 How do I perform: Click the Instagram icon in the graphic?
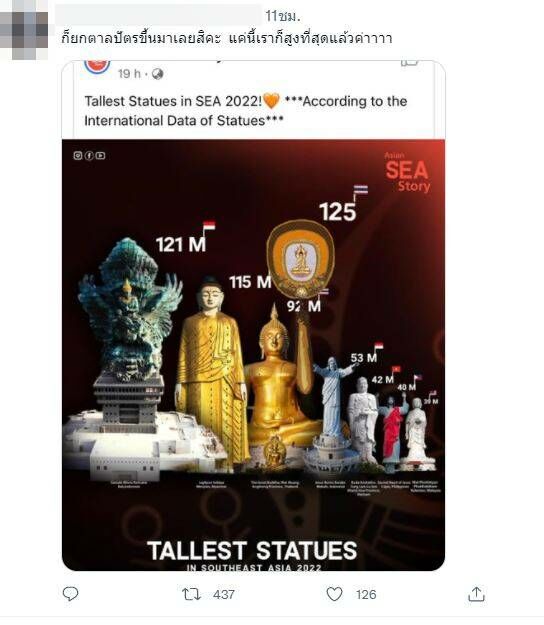pyautogui.click(x=78, y=155)
